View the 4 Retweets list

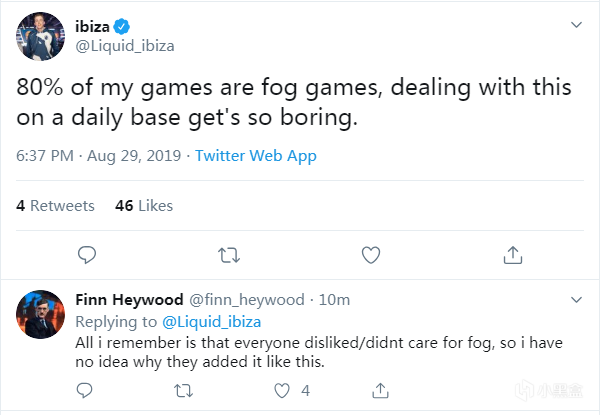coord(55,205)
